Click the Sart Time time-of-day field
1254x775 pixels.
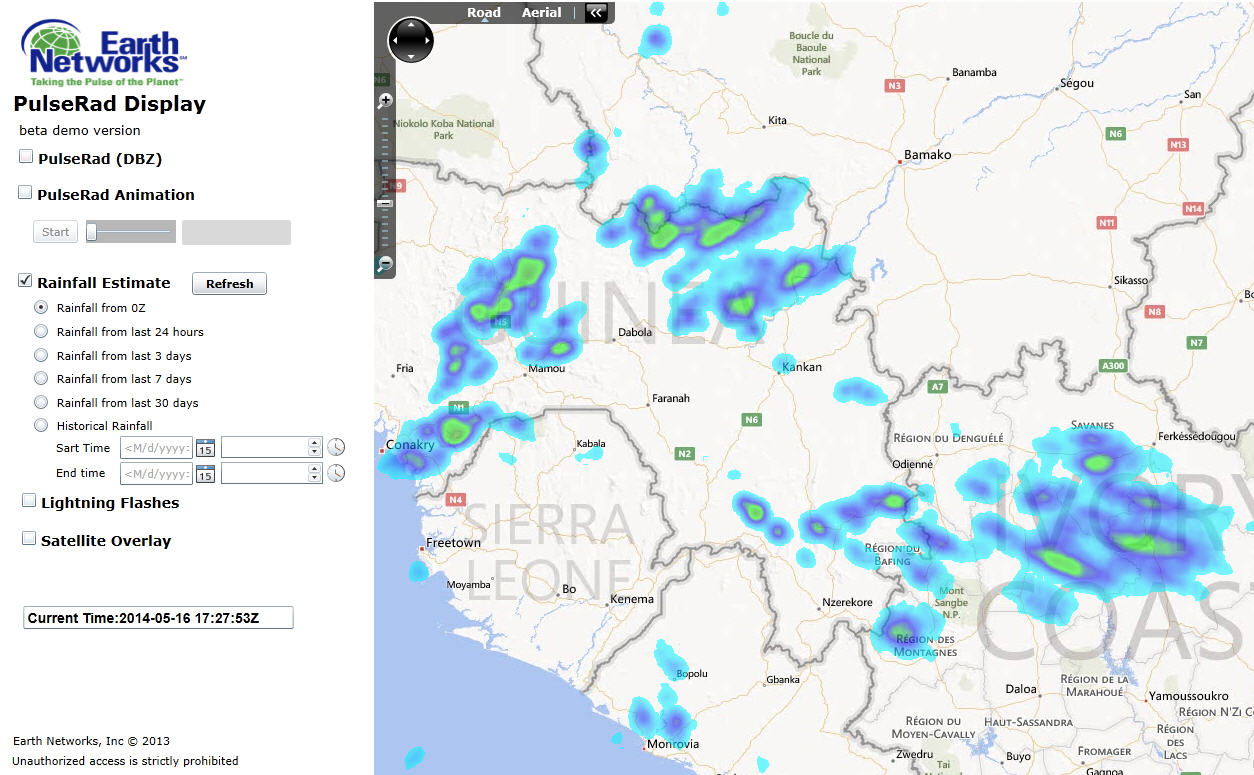click(x=264, y=448)
